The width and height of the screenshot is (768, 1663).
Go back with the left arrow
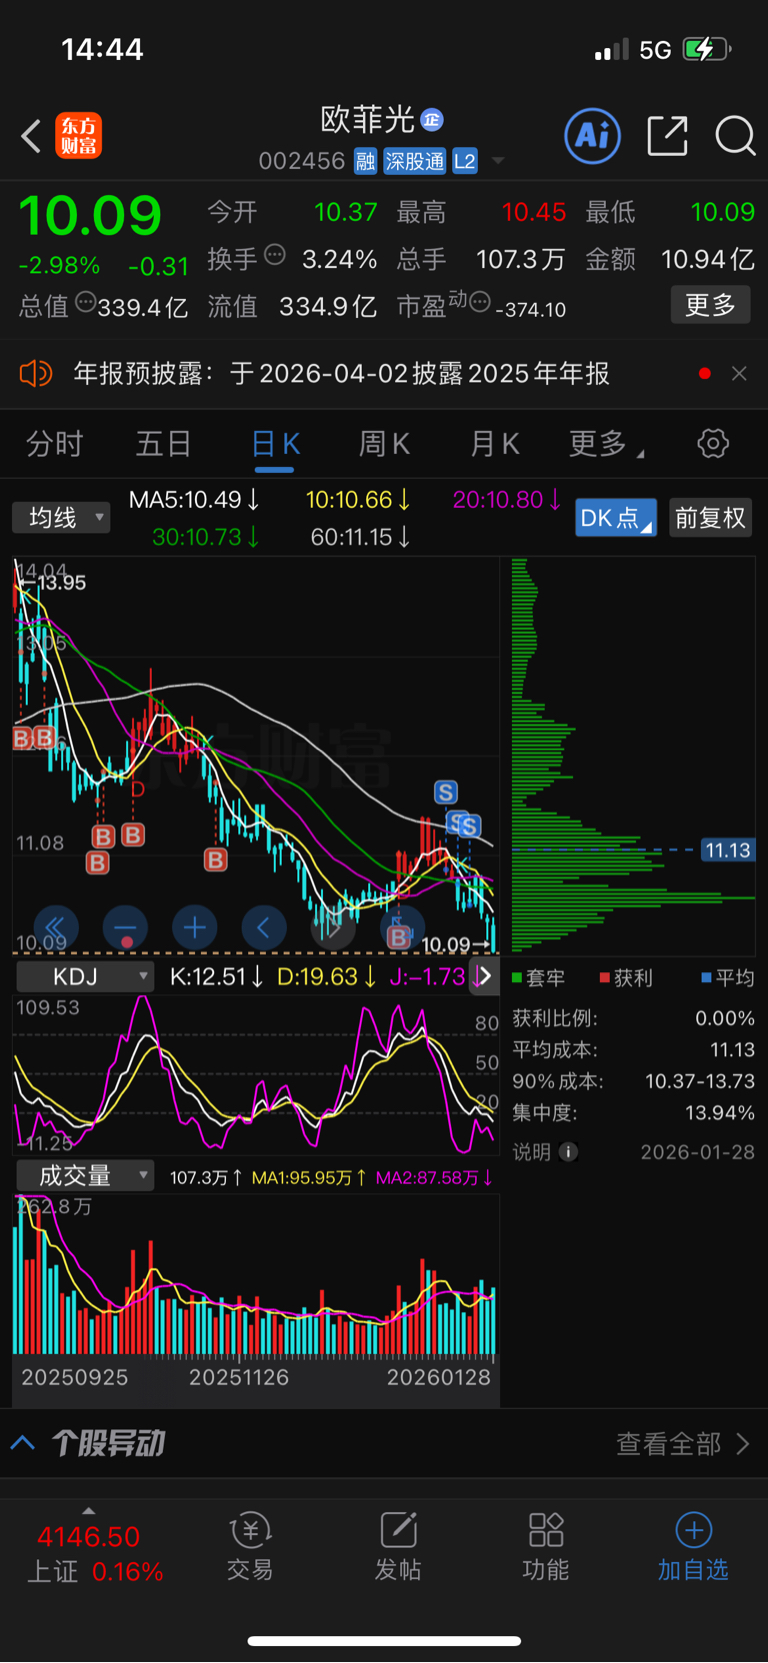click(x=31, y=136)
